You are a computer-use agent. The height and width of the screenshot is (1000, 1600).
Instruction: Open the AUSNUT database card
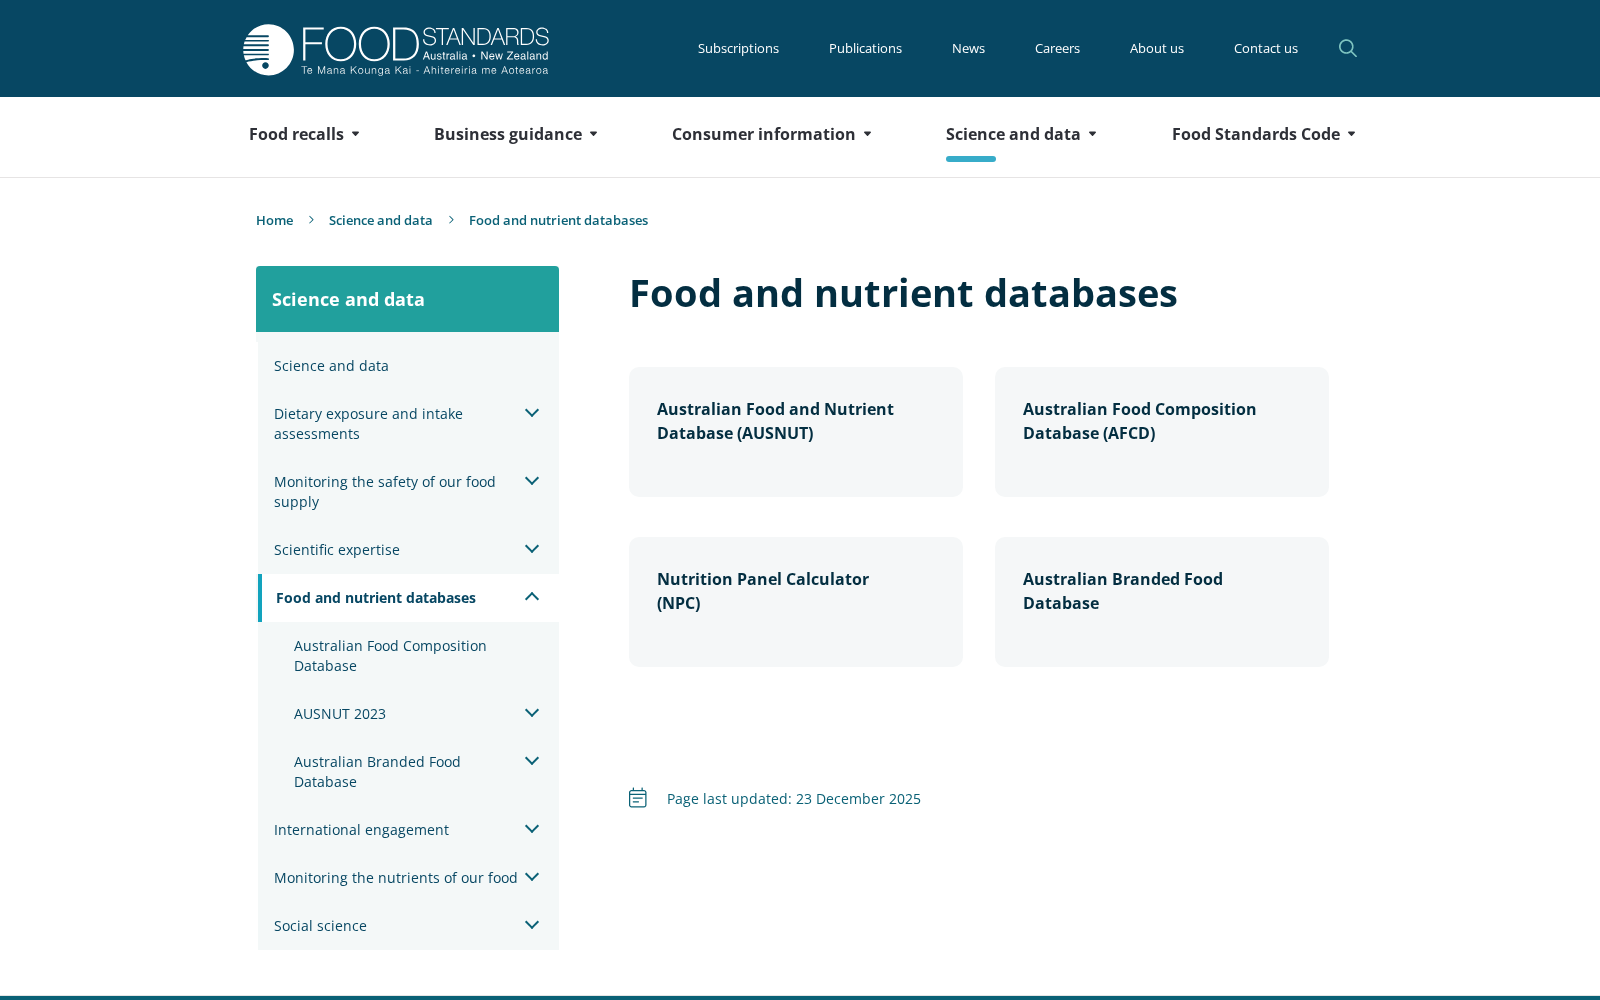coord(796,432)
